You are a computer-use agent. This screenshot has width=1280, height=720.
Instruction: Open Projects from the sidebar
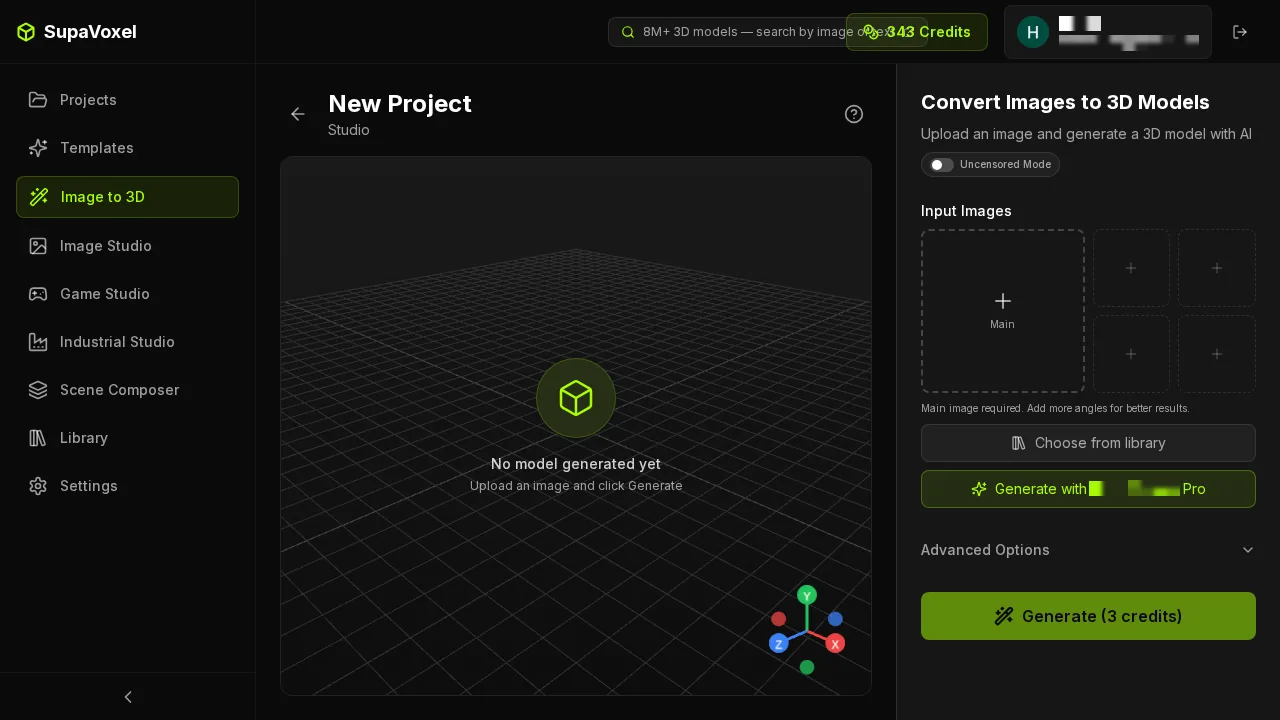tap(127, 100)
